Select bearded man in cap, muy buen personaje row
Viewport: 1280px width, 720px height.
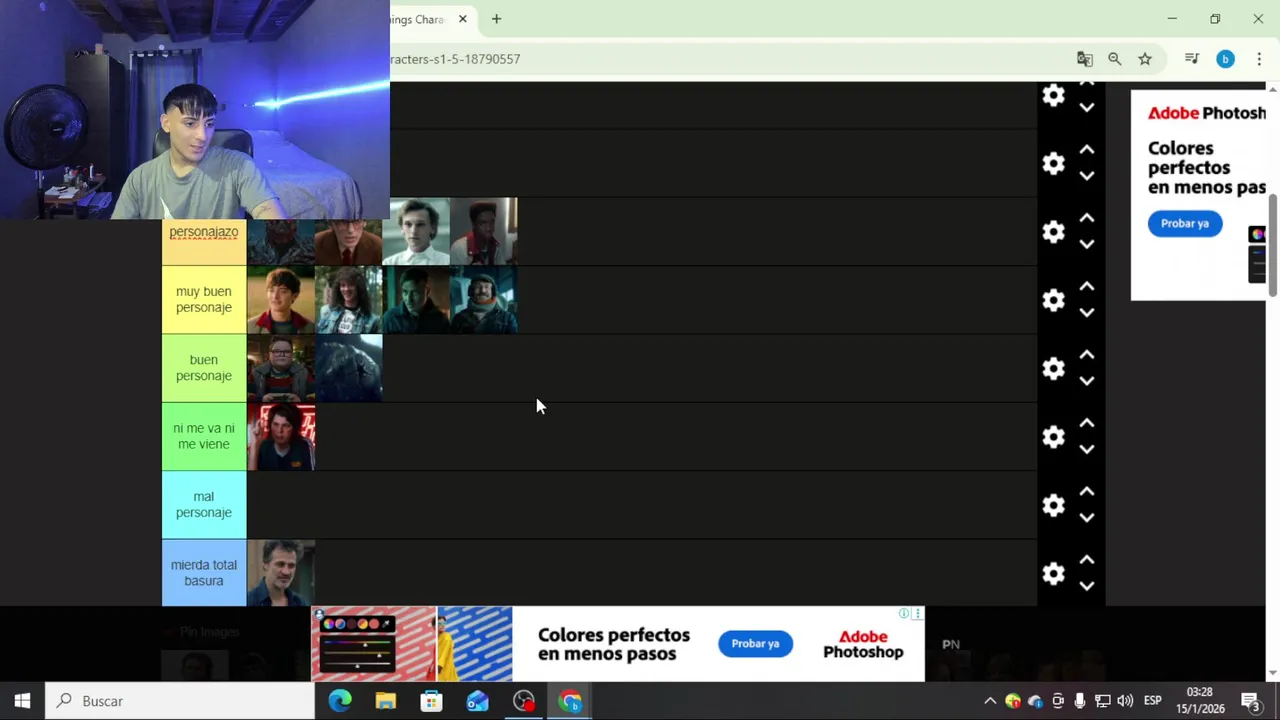point(484,300)
